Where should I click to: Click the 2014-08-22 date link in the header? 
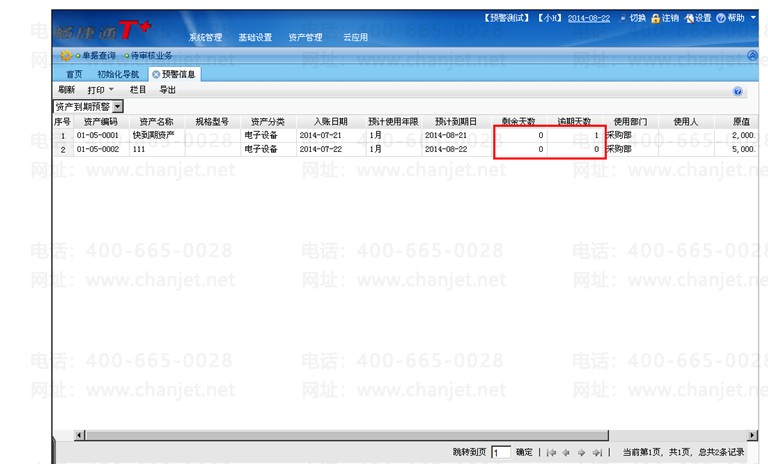[589, 18]
